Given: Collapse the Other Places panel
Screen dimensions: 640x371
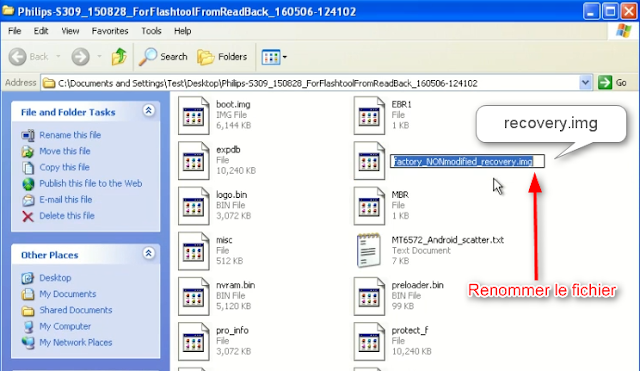Looking at the screenshot, I should [x=149, y=253].
